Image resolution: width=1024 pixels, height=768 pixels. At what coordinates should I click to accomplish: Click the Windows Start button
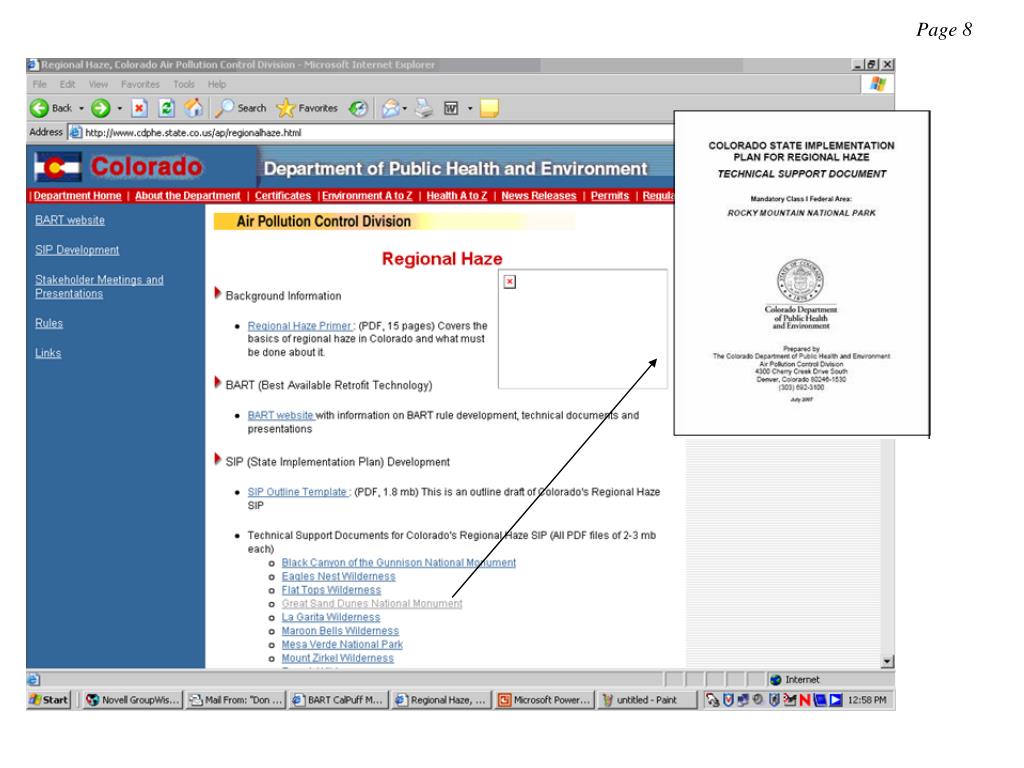point(49,700)
